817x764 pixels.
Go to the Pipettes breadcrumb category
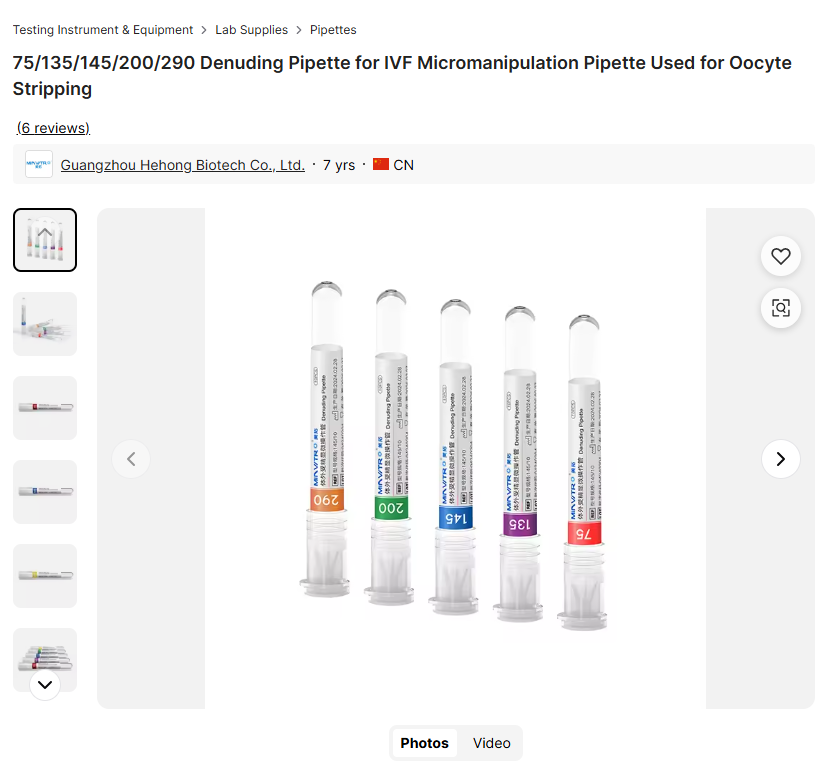(333, 30)
